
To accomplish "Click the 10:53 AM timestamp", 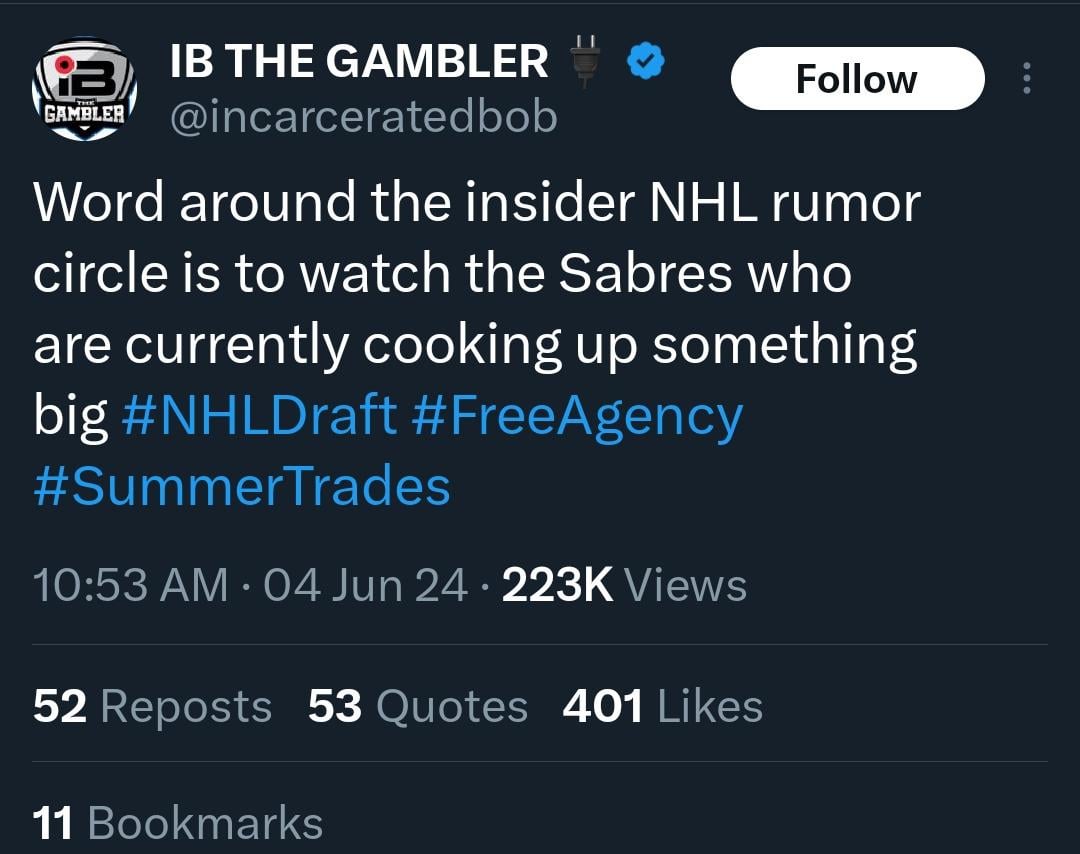I will [x=131, y=586].
